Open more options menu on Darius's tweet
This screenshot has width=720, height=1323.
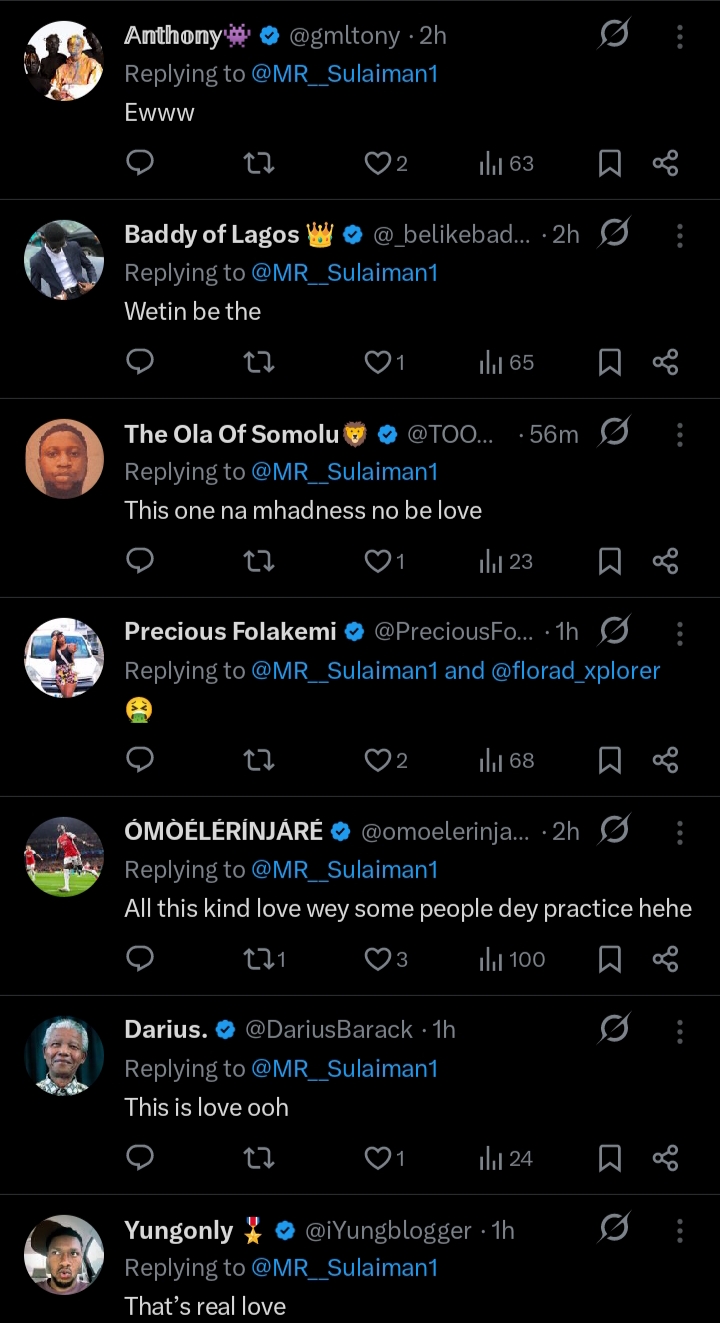[680, 1031]
